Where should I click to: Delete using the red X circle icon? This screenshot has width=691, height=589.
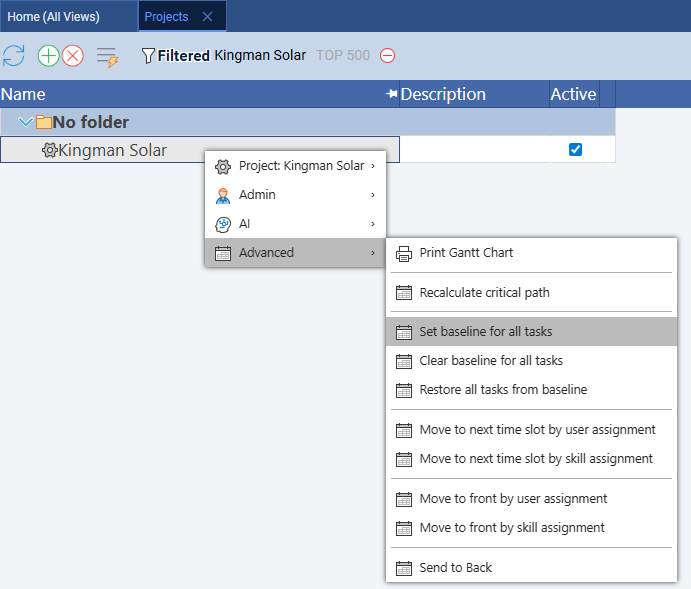click(x=73, y=56)
